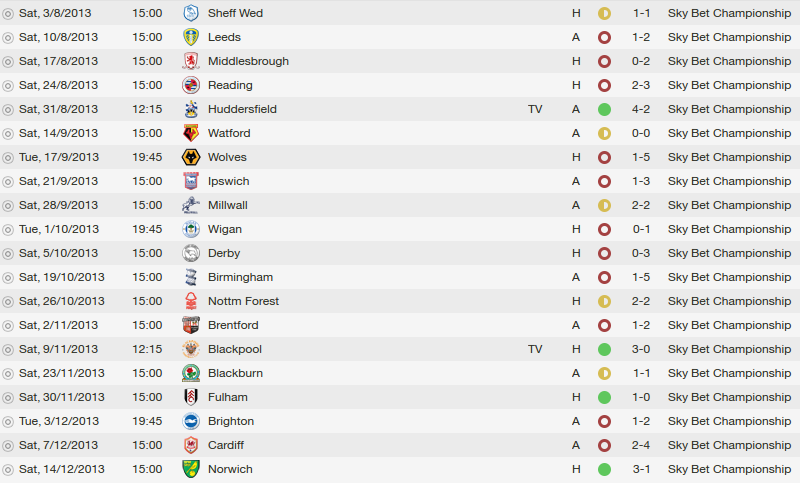Select the yellow draw indicator for Millwall
This screenshot has height=483, width=800.
pos(604,206)
